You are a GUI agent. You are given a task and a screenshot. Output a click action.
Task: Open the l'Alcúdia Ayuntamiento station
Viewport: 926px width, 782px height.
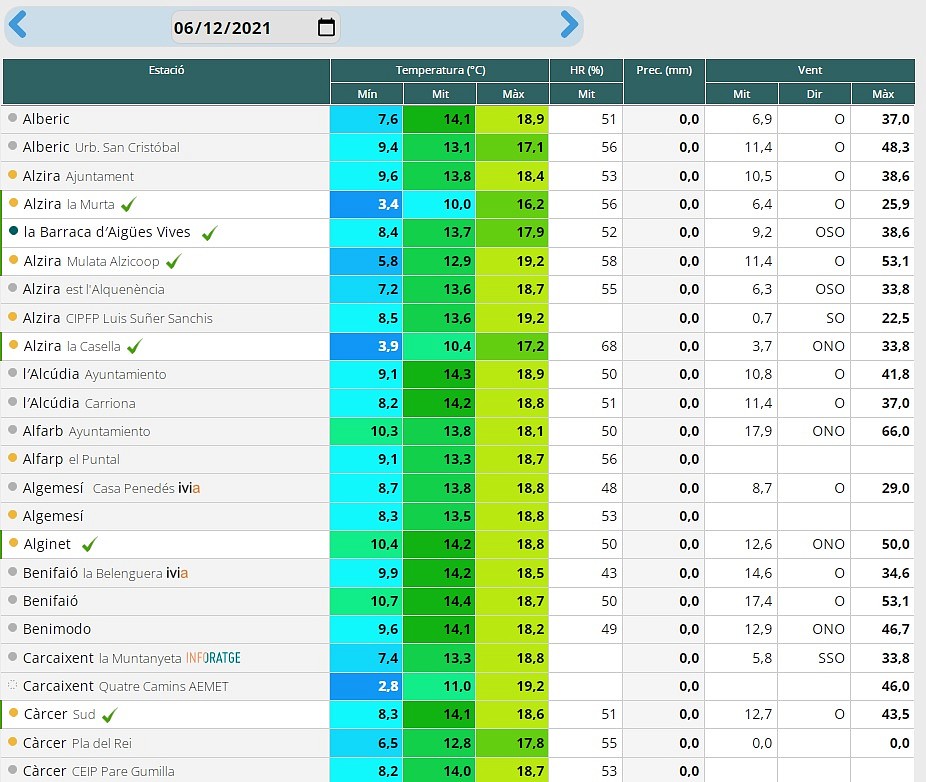pos(94,374)
